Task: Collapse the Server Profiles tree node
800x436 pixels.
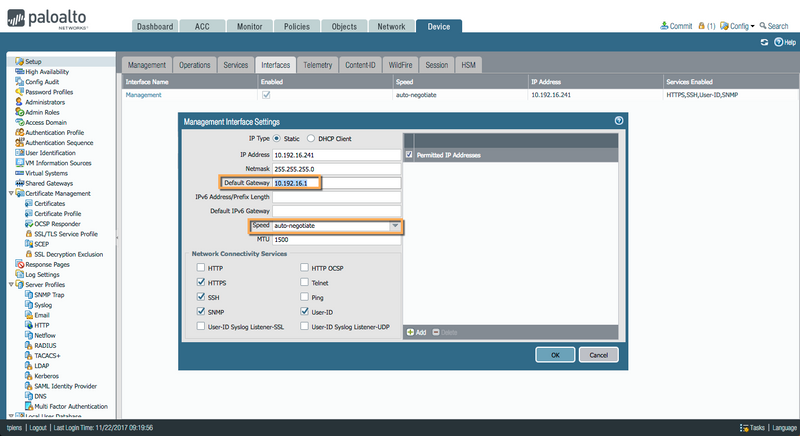Action: [11, 285]
